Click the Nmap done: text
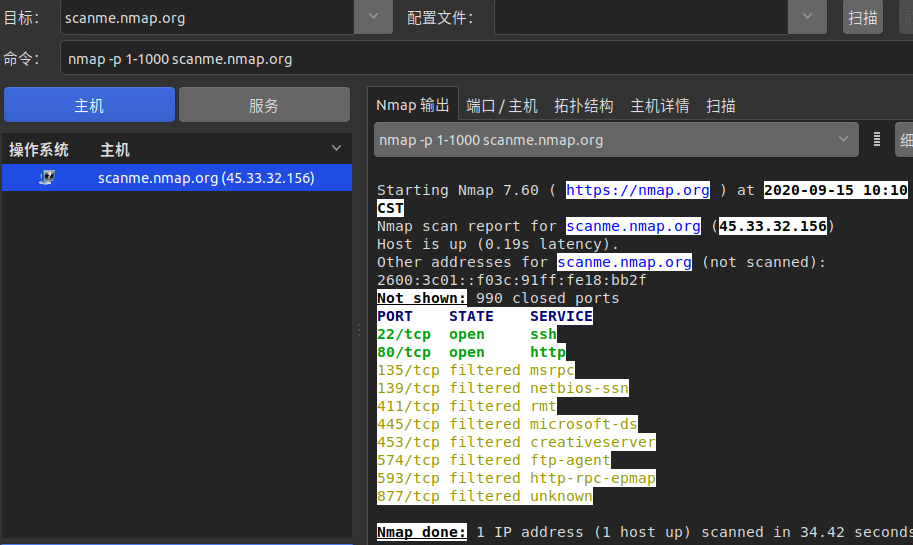The image size is (913, 545). pyautogui.click(x=422, y=532)
